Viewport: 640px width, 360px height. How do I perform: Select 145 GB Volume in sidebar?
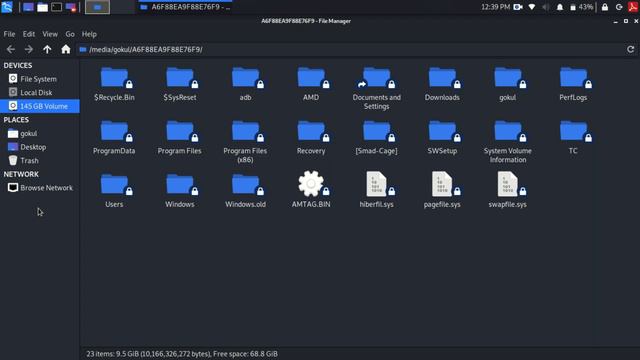pos(40,106)
